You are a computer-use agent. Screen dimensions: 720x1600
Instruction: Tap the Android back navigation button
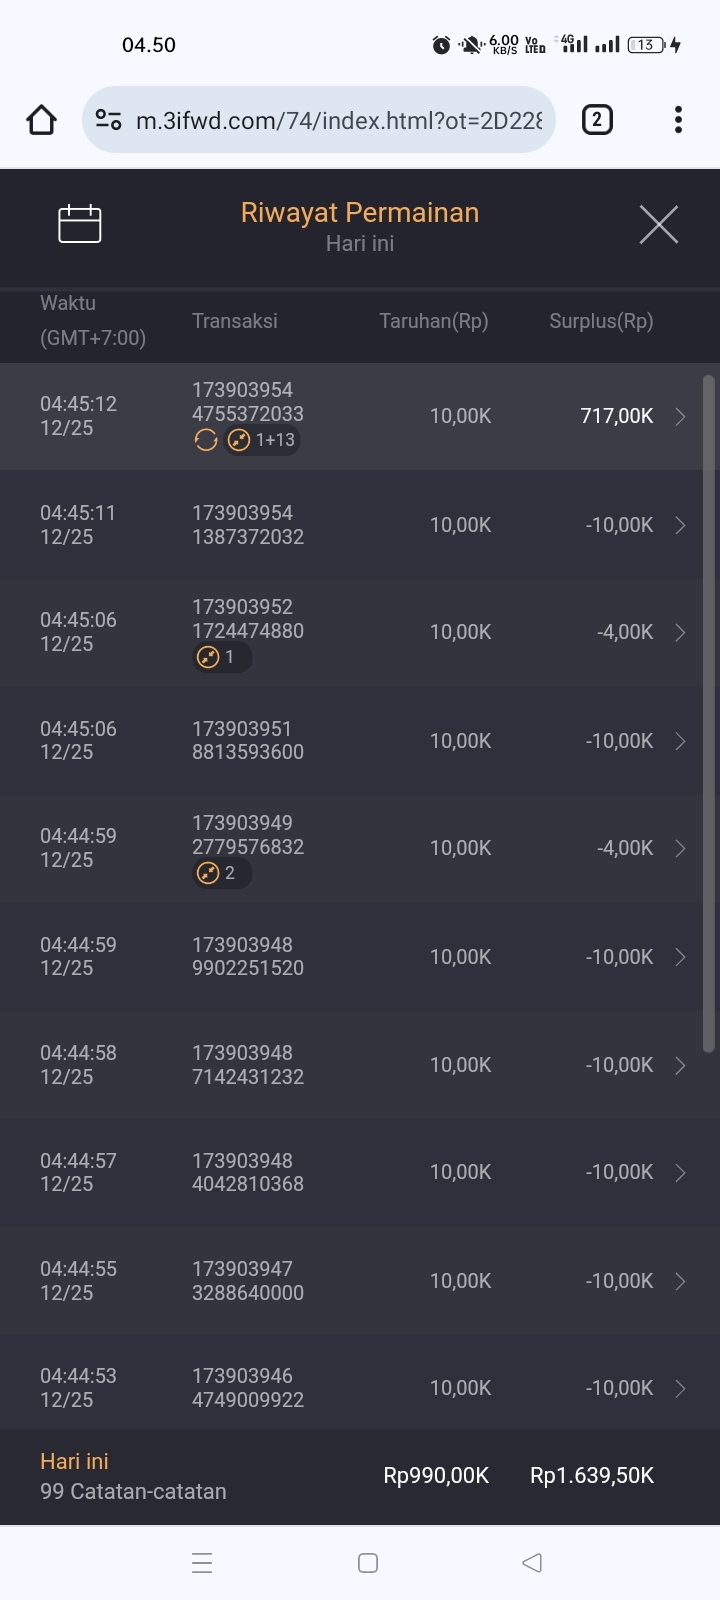click(532, 1563)
